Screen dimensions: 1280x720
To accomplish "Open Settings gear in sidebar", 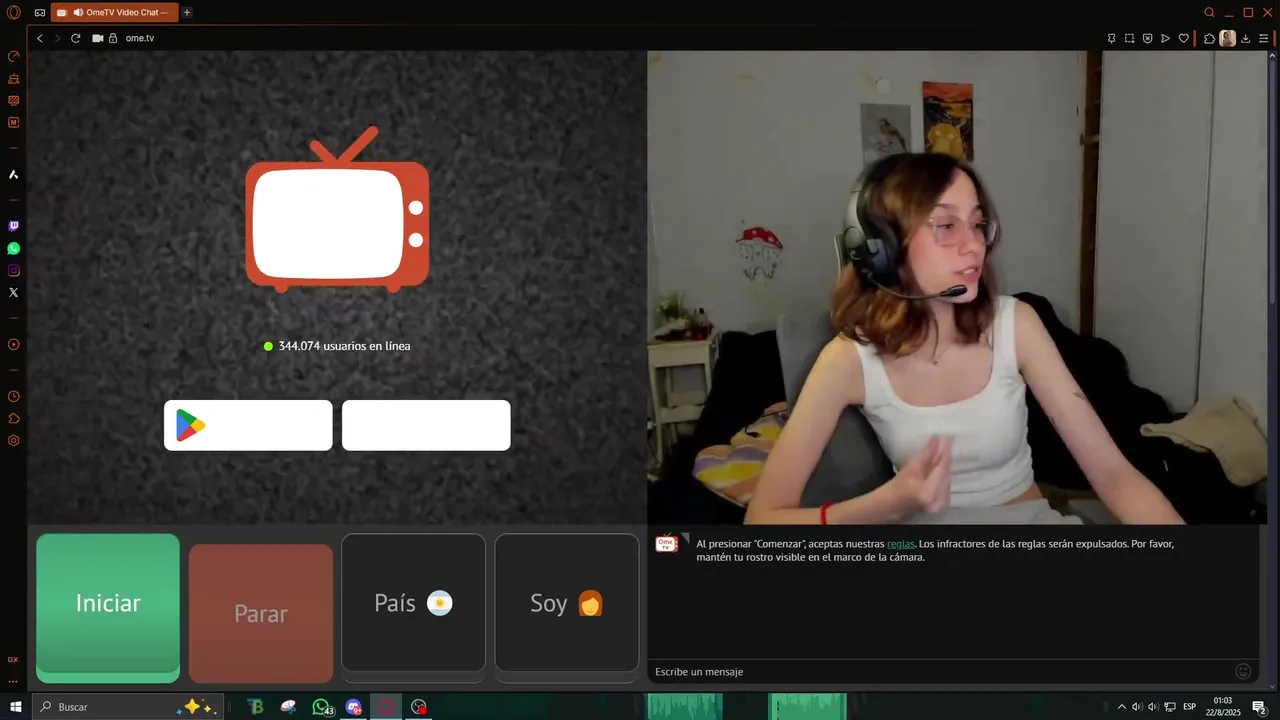I will (14, 440).
